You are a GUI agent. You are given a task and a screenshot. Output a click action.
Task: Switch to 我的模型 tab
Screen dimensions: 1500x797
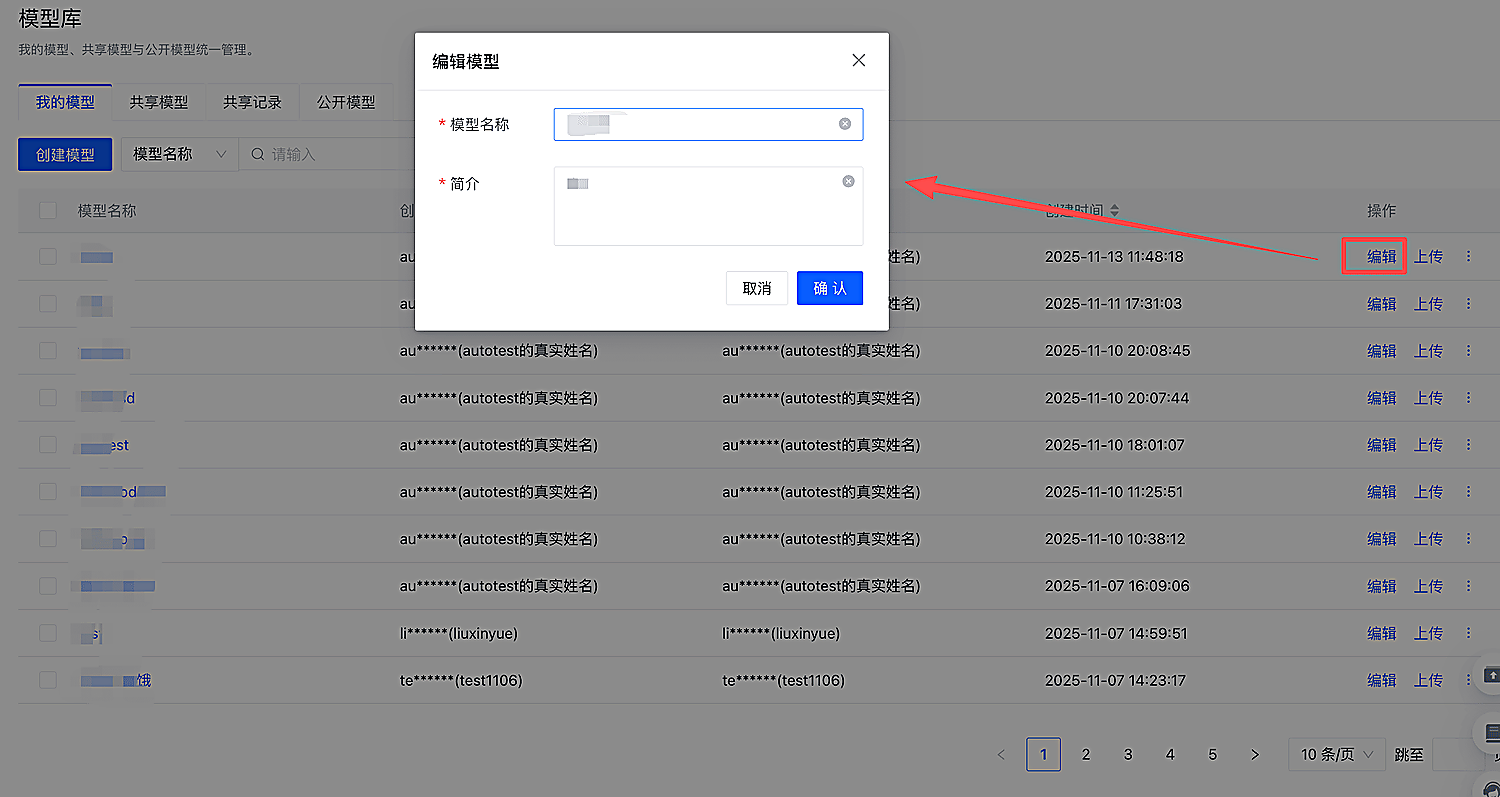(65, 102)
